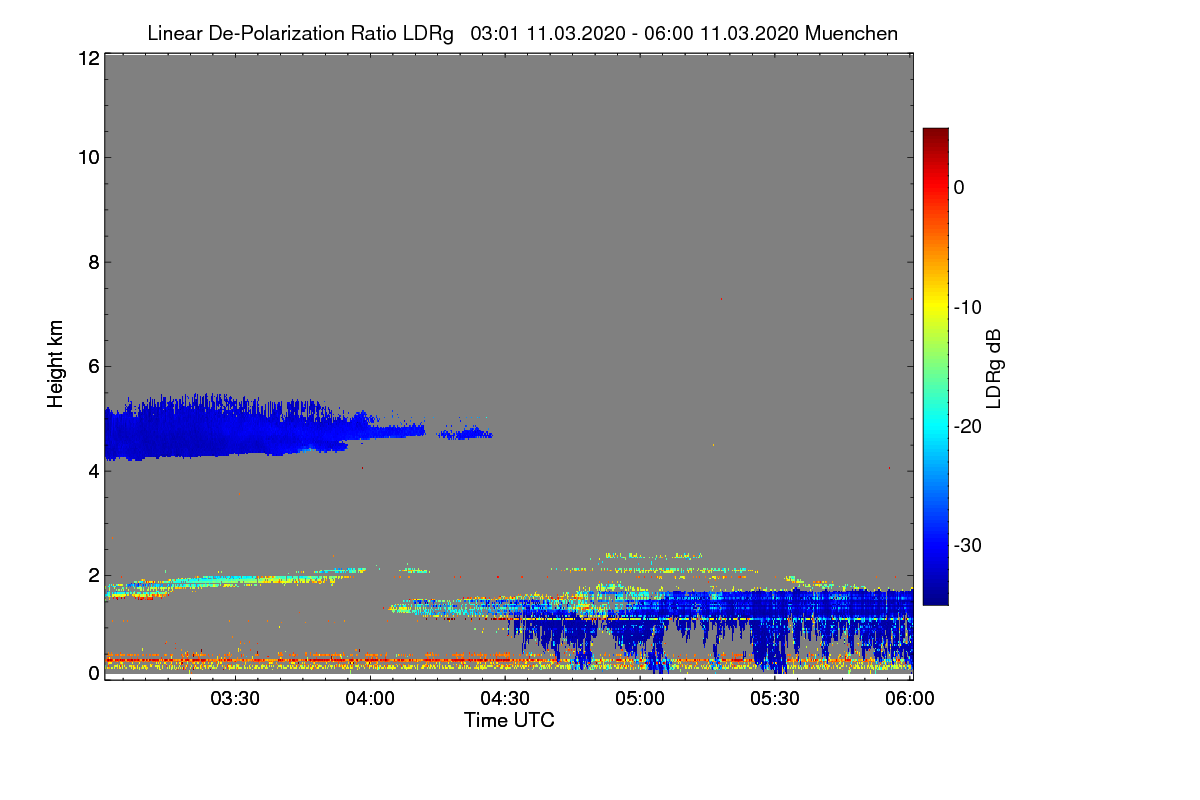Viewport: 1200px width, 800px height.
Task: Click the height tick label 4
Action: pyautogui.click(x=92, y=470)
